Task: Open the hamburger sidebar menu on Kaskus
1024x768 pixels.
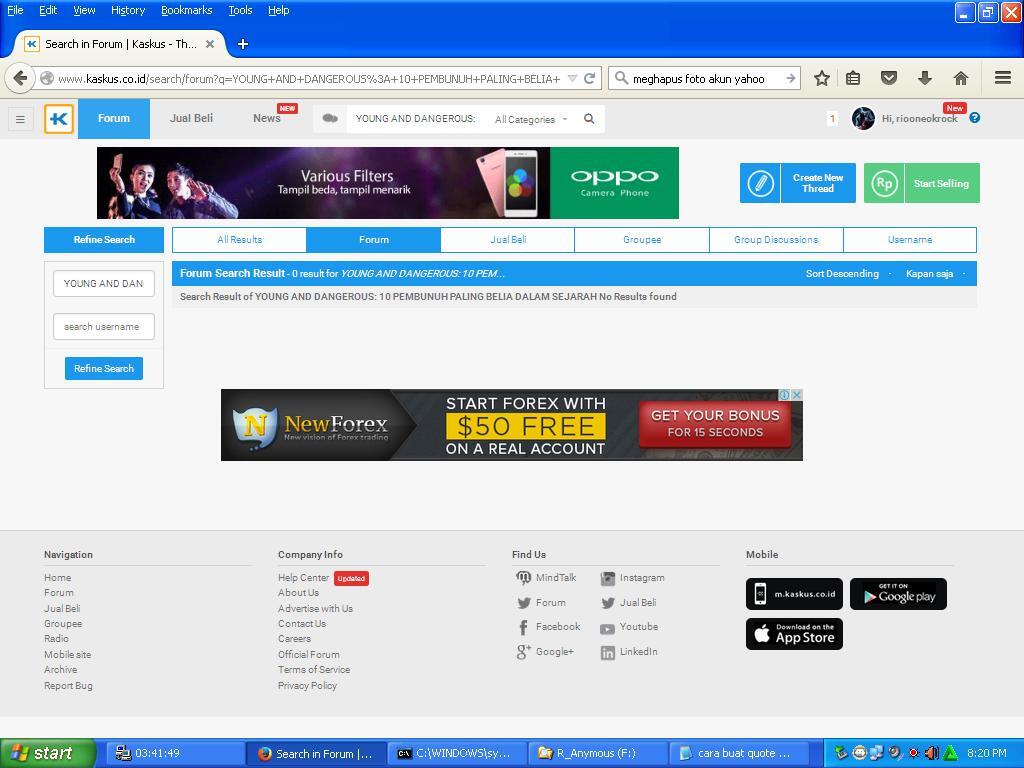Action: pyautogui.click(x=20, y=120)
